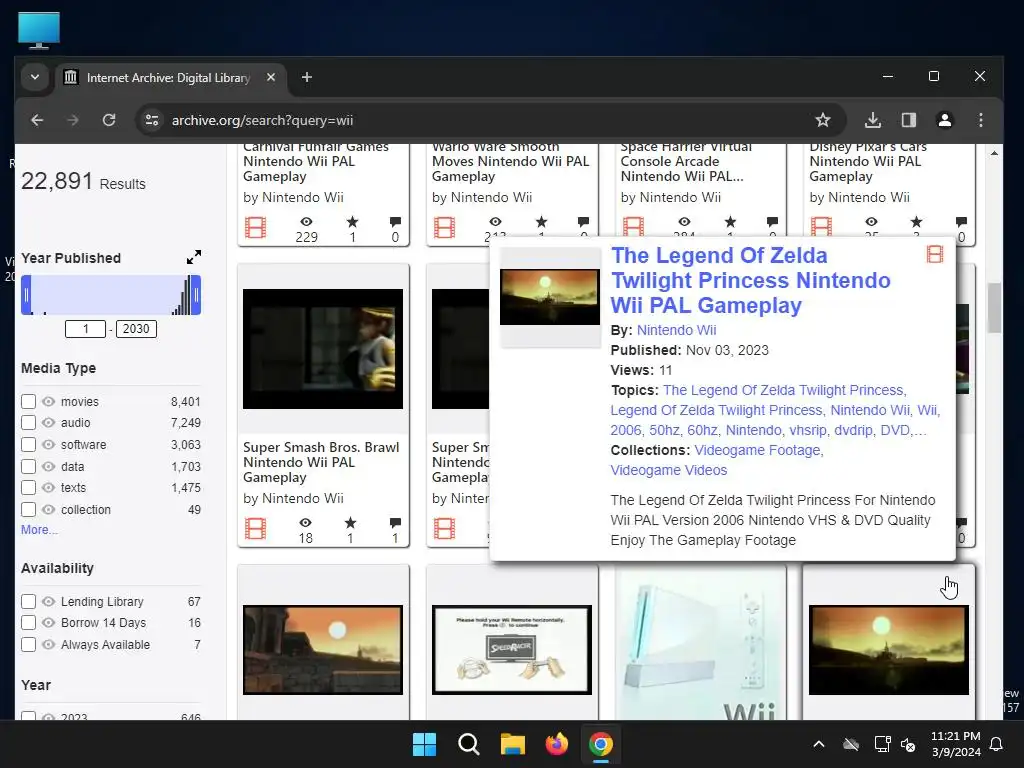Click the left handle of year slider
The width and height of the screenshot is (1024, 768).
point(26,295)
